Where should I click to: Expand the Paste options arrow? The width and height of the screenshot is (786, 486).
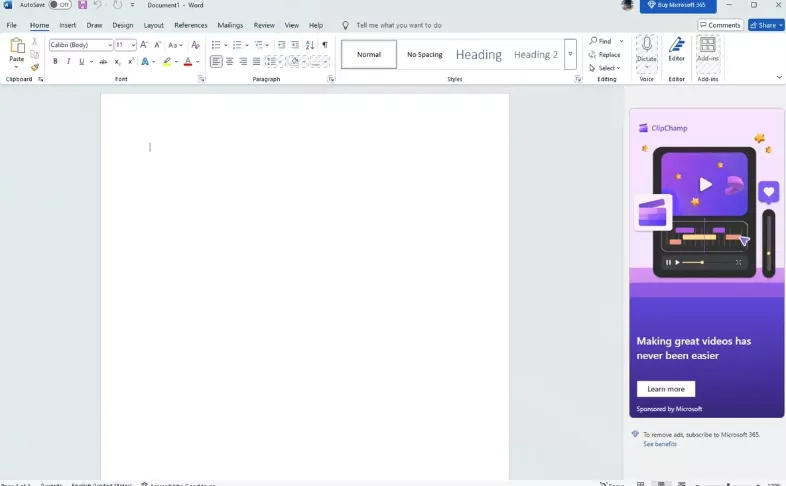click(x=17, y=67)
